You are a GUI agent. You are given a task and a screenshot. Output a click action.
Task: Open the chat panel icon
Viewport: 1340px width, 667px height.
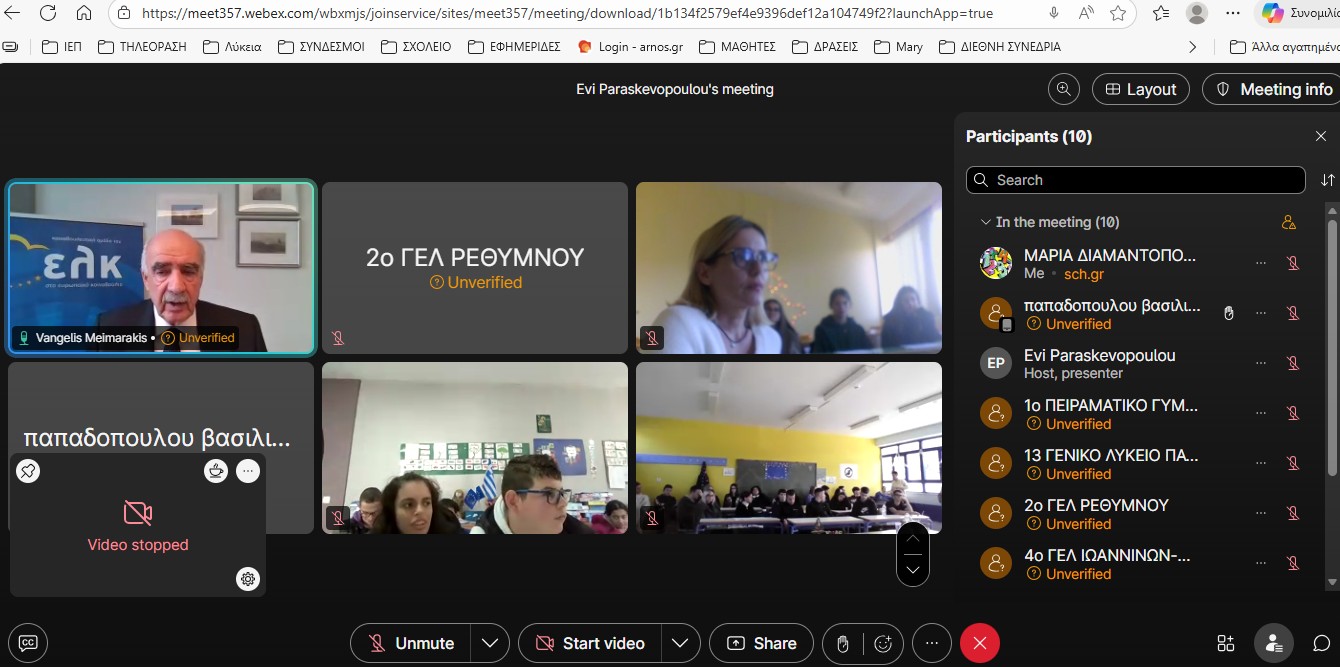(x=1321, y=643)
